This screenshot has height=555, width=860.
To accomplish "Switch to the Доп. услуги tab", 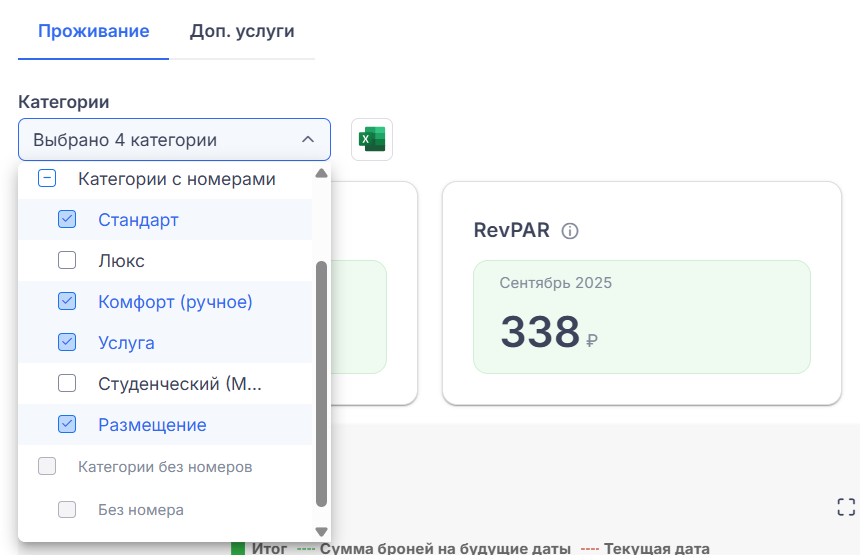I will [242, 31].
